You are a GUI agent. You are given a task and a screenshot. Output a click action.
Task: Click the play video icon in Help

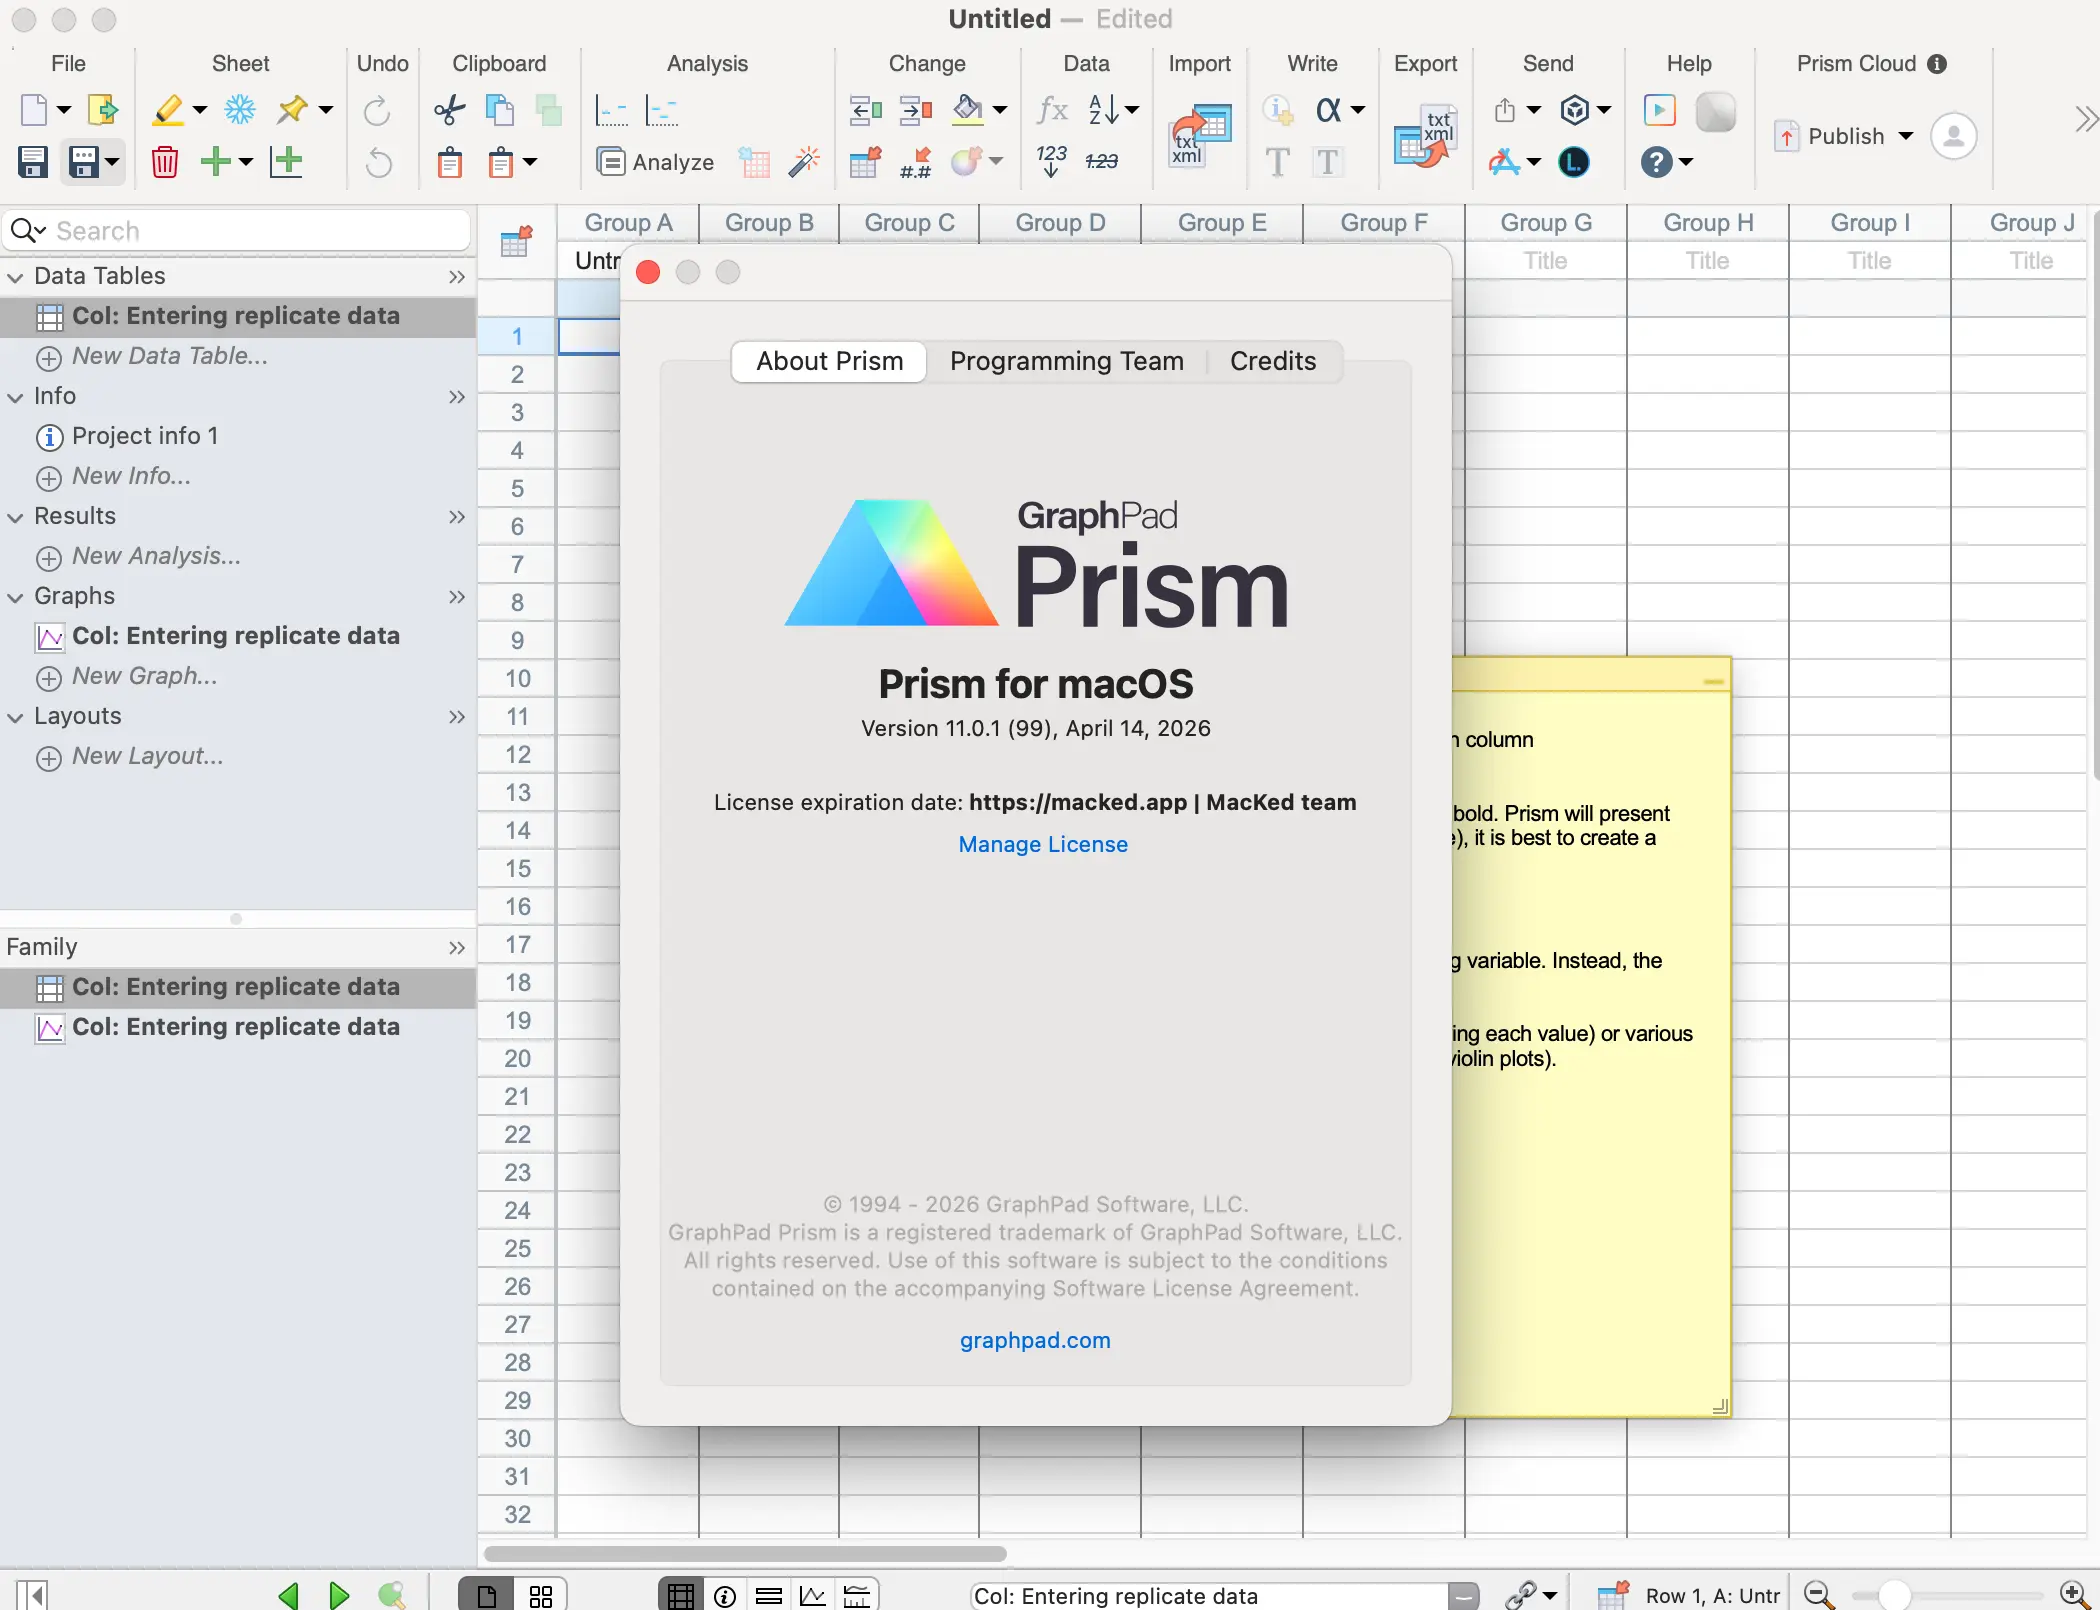[1659, 110]
